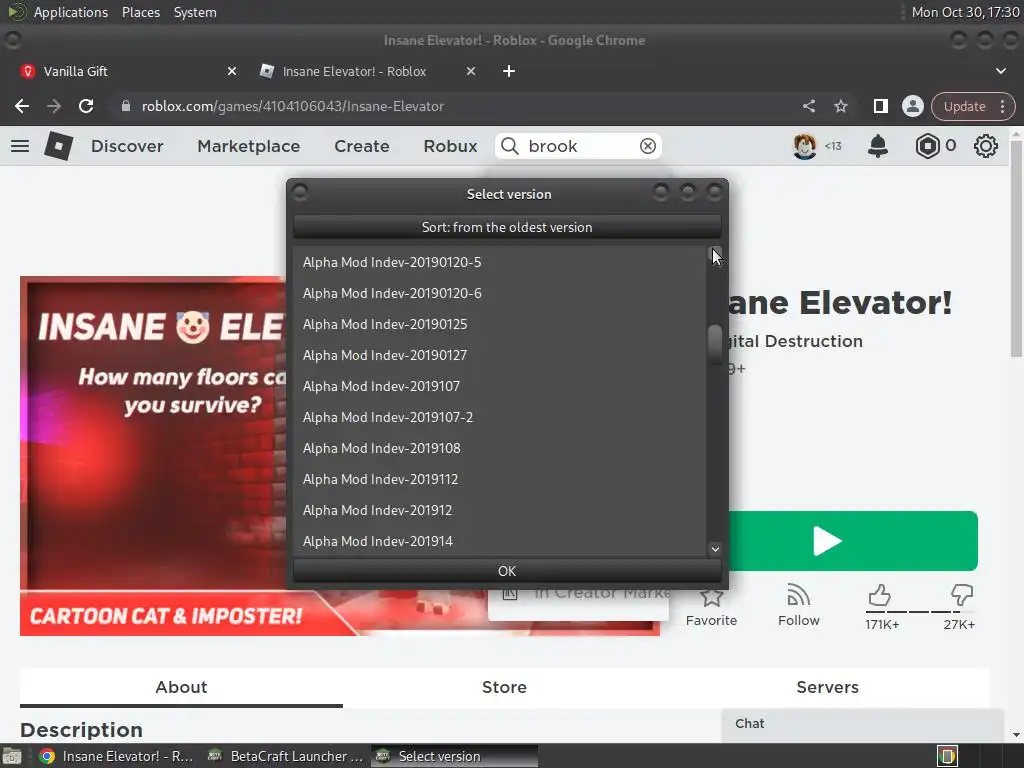1024x768 pixels.
Task: Click Insane Elevator Chrome taskbar item
Action: [x=116, y=756]
